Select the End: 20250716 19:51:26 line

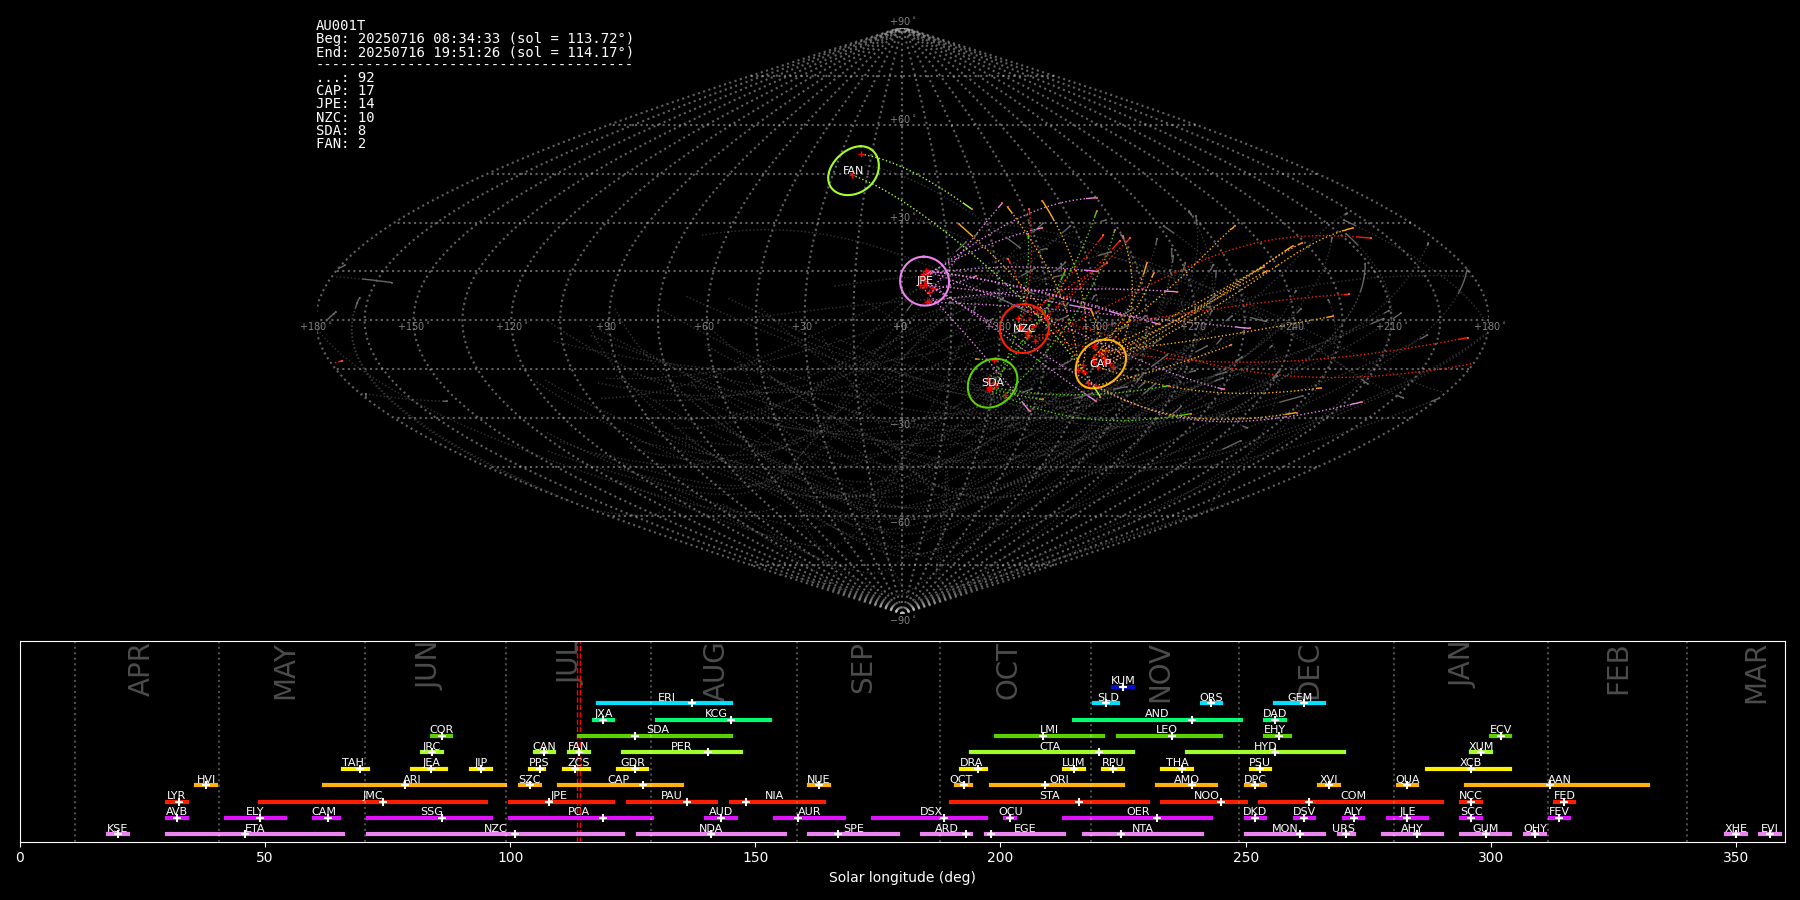click(x=475, y=52)
